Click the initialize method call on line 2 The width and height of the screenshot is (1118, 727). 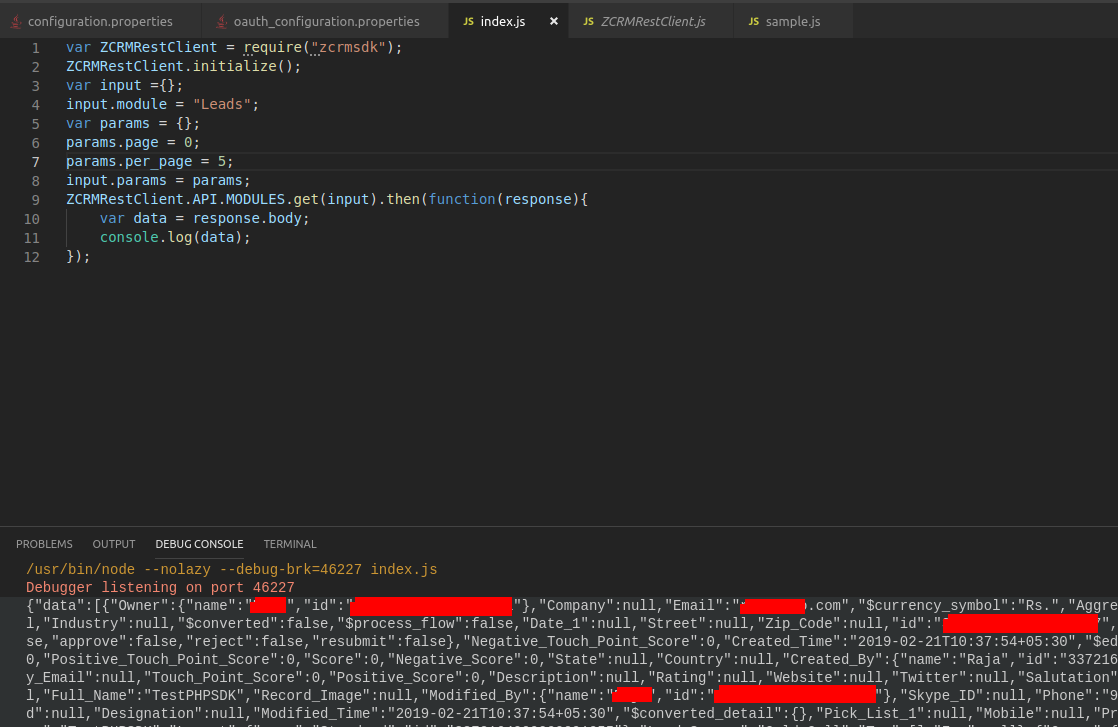pyautogui.click(x=235, y=66)
